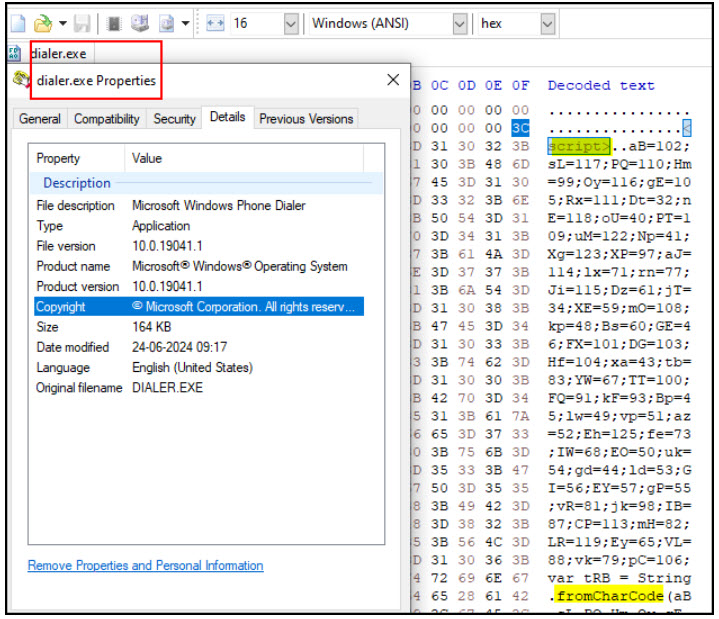Click the Open file folder icon
The width and height of the screenshot is (719, 619).
(43, 23)
